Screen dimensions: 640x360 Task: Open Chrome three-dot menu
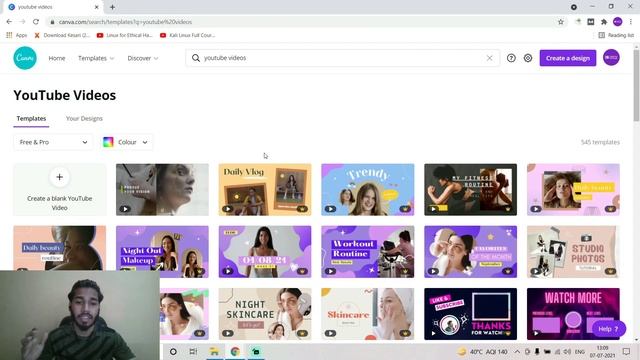pyautogui.click(x=631, y=22)
